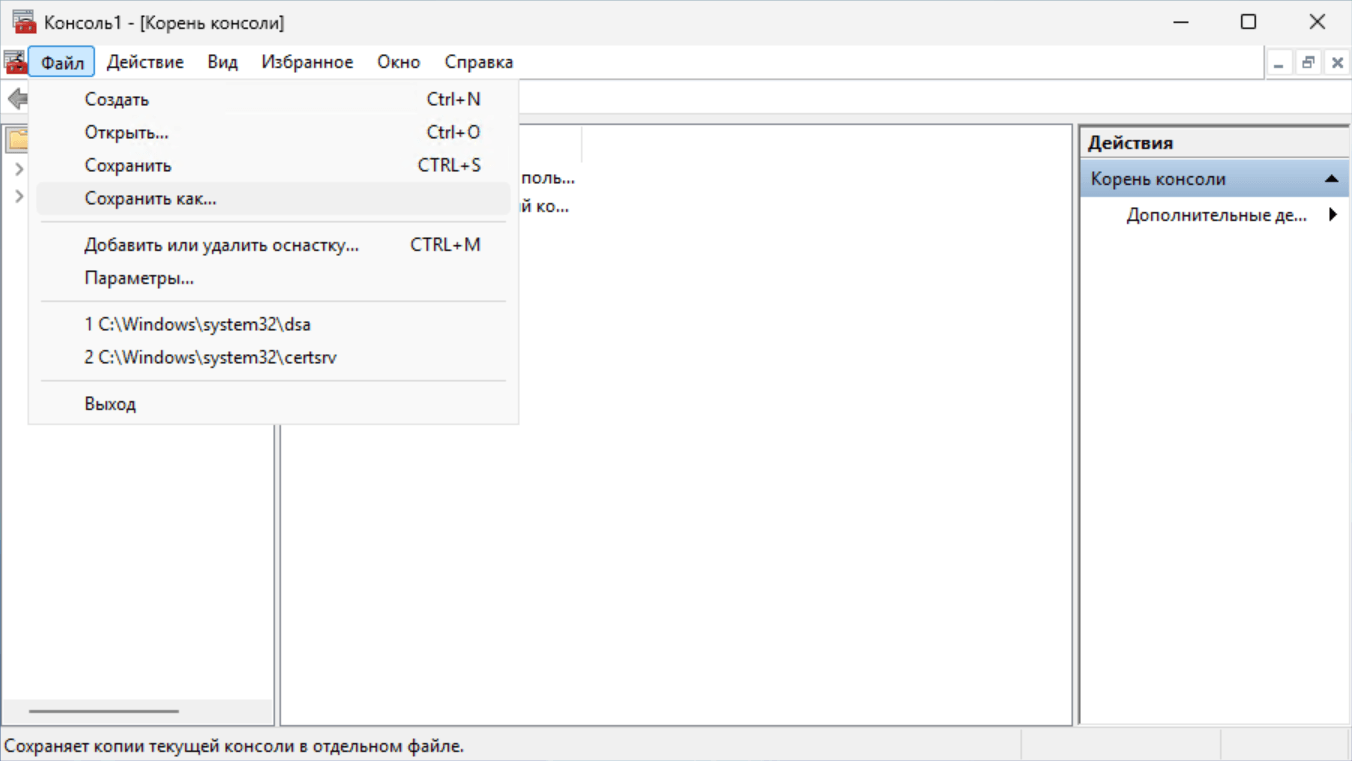This screenshot has width=1352, height=761.
Task: Click the inner window restore icon
Action: 1308,62
